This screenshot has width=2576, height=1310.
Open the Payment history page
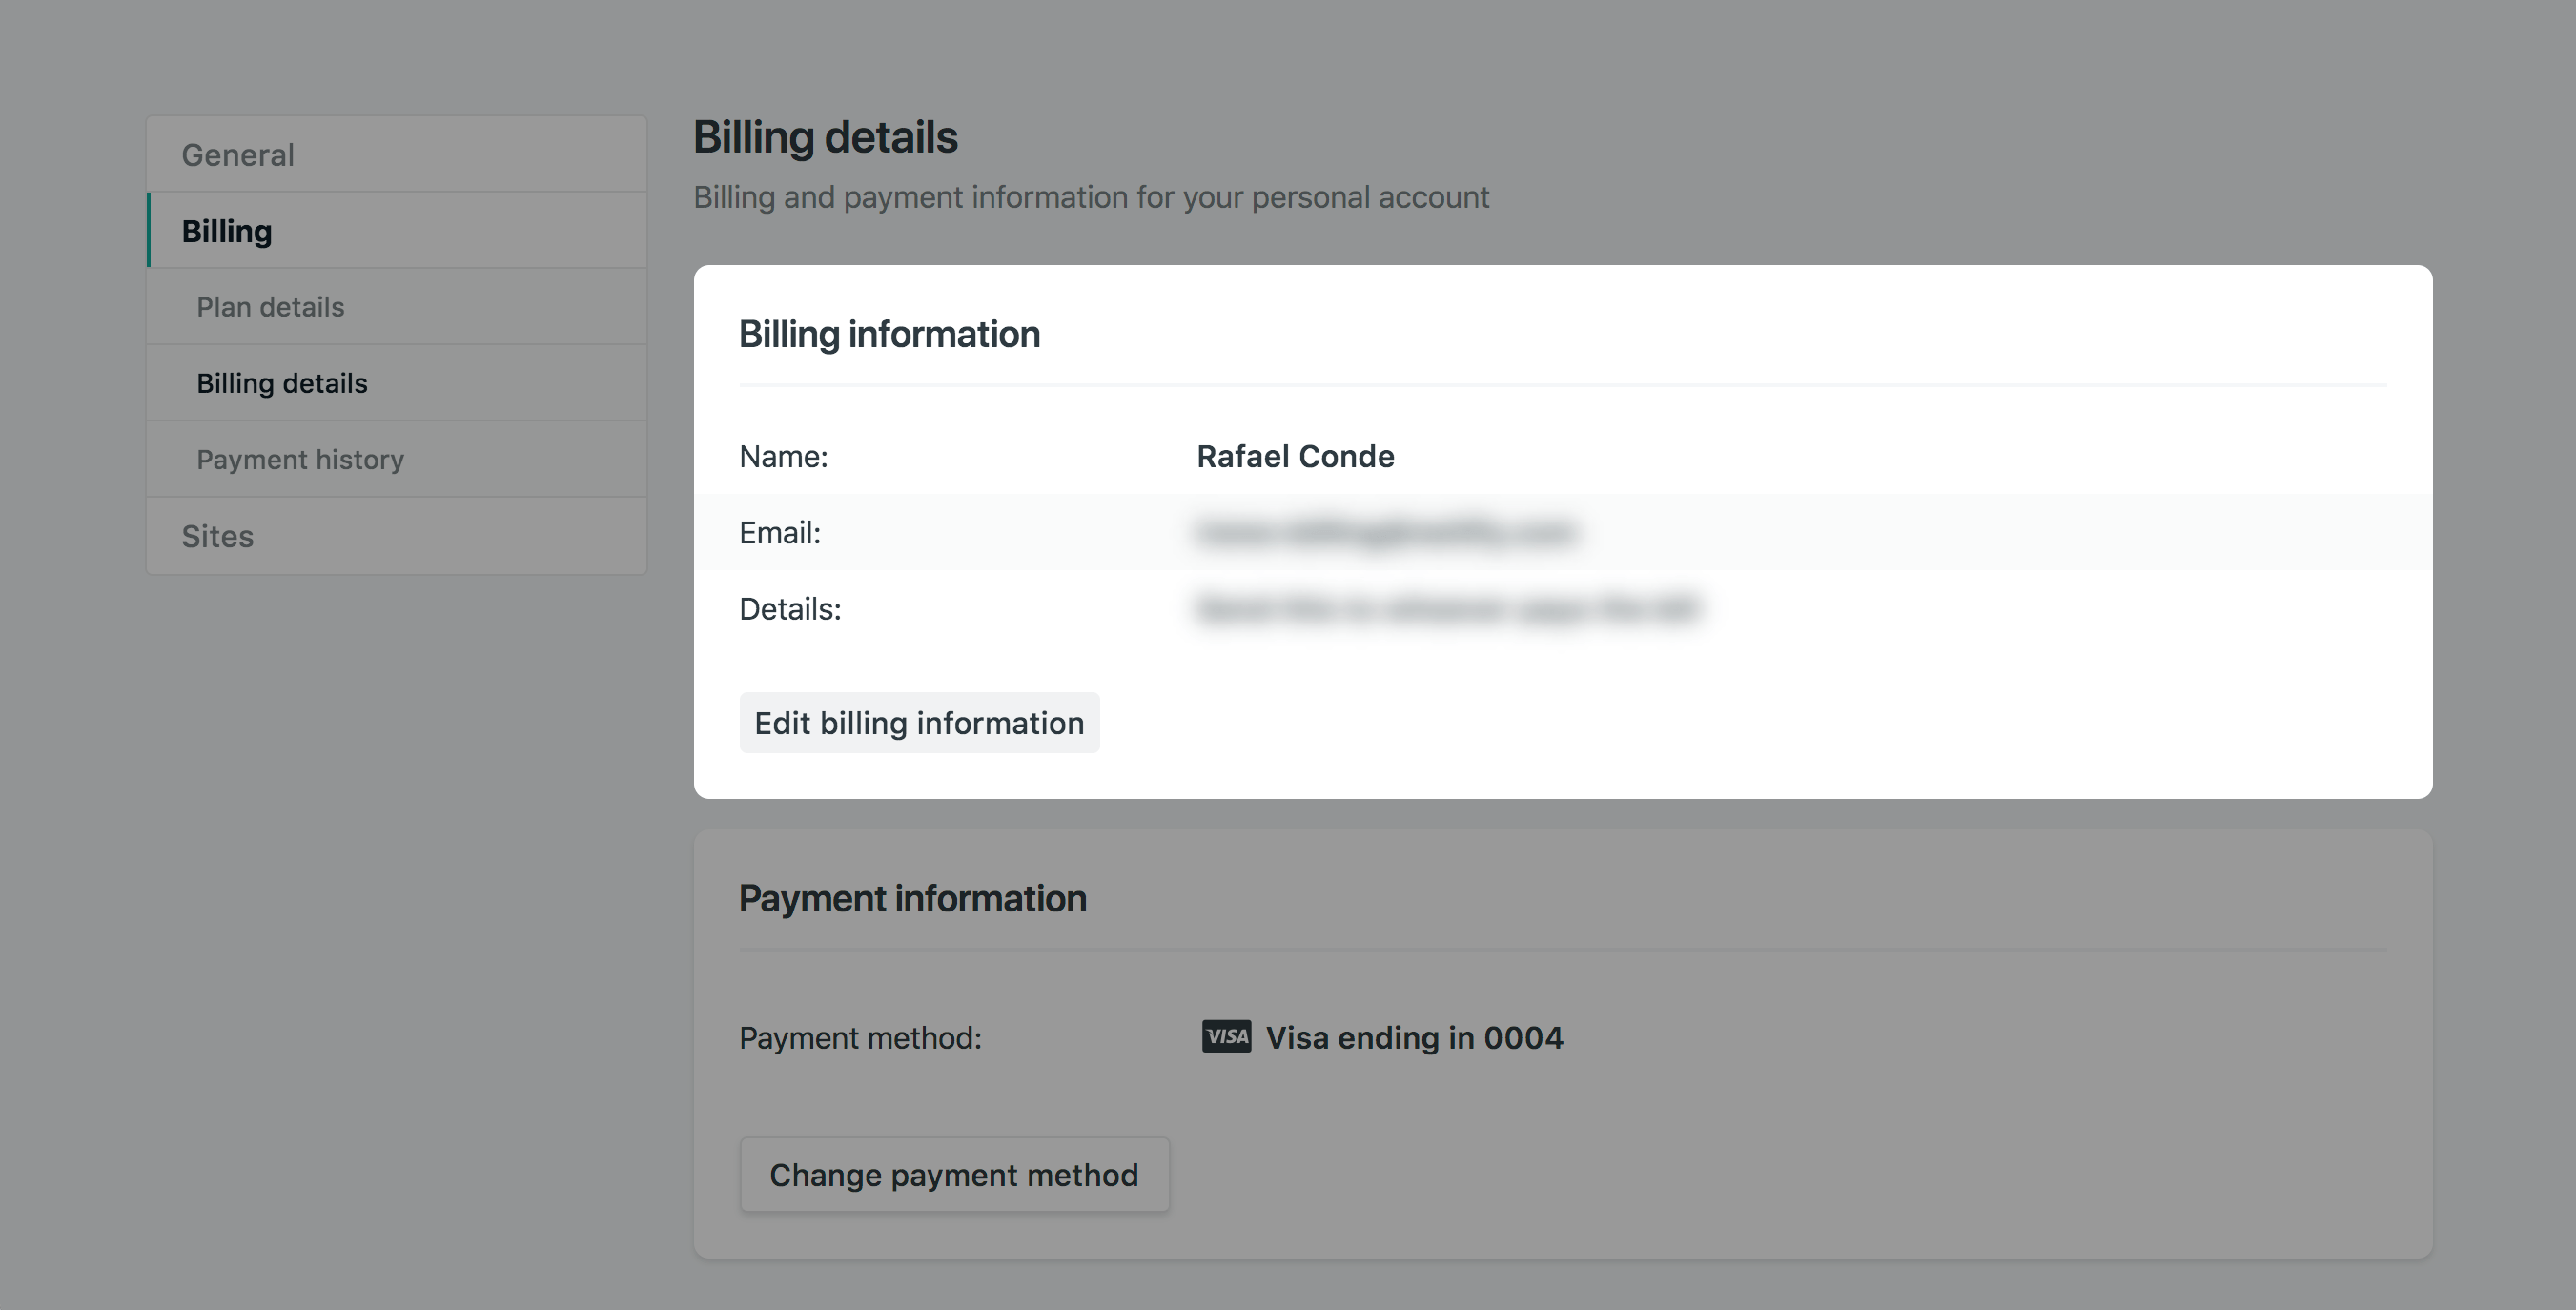(300, 460)
